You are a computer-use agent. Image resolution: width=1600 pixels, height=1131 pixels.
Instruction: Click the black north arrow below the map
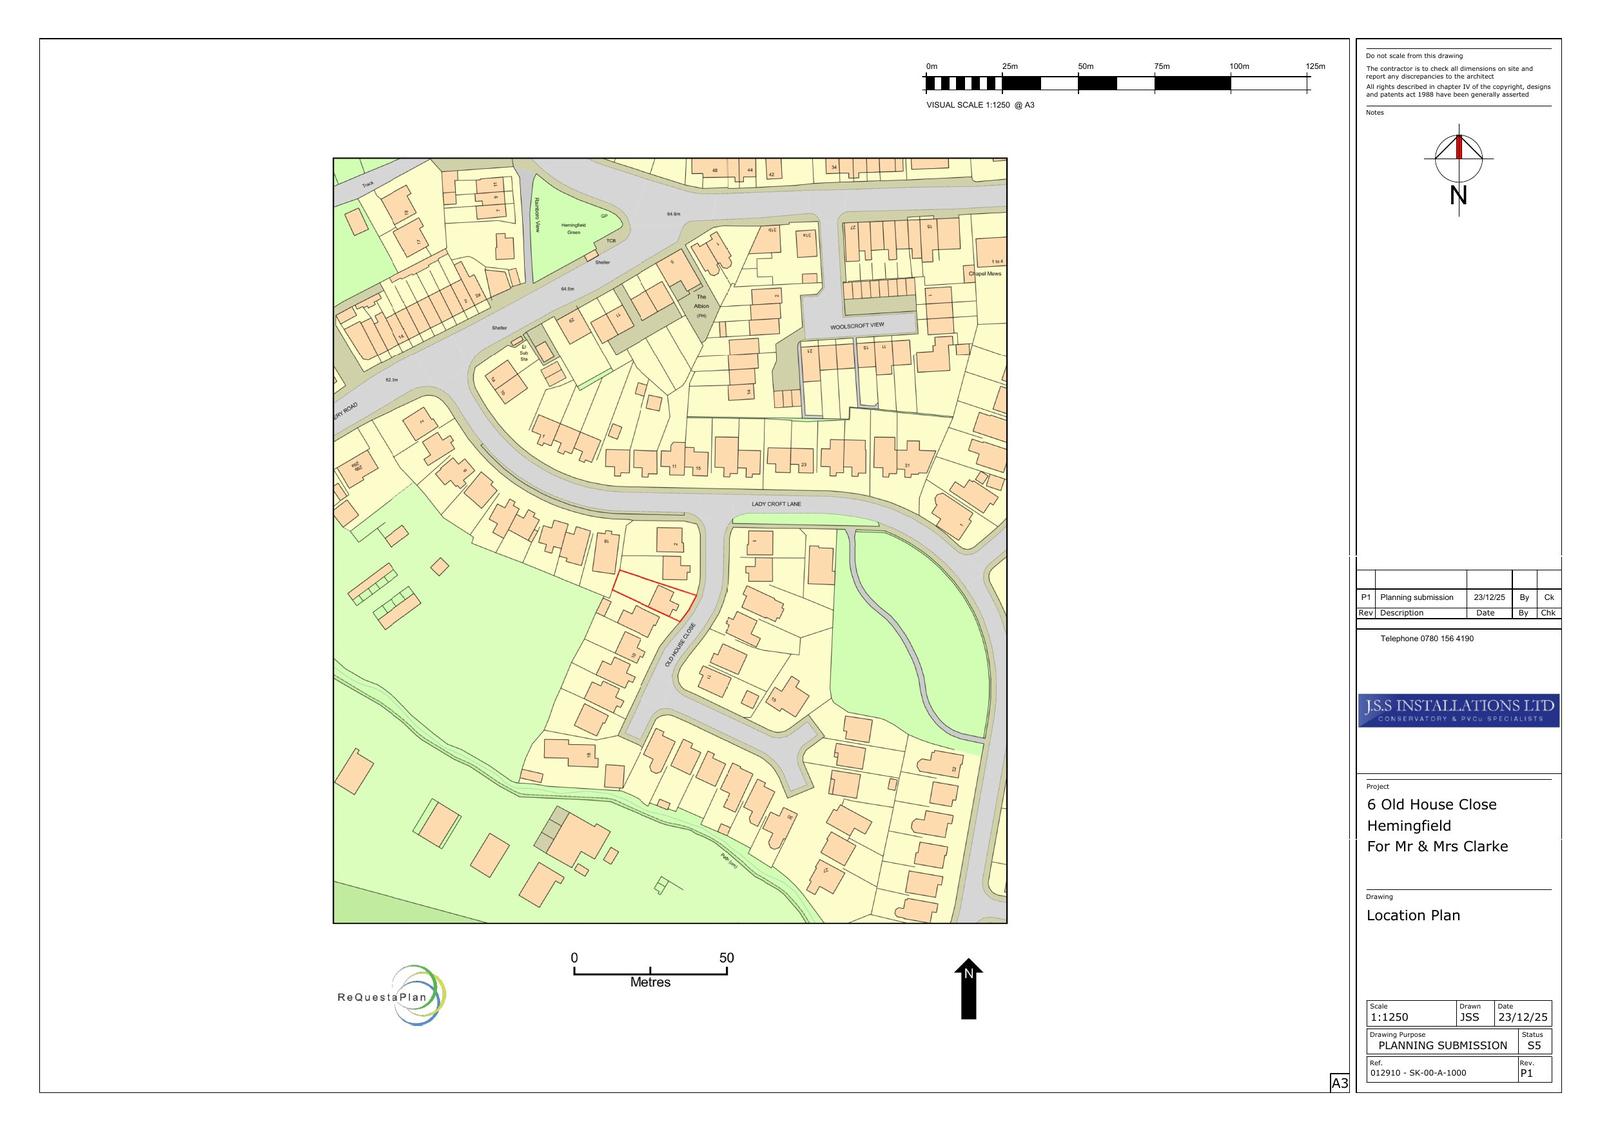(968, 989)
